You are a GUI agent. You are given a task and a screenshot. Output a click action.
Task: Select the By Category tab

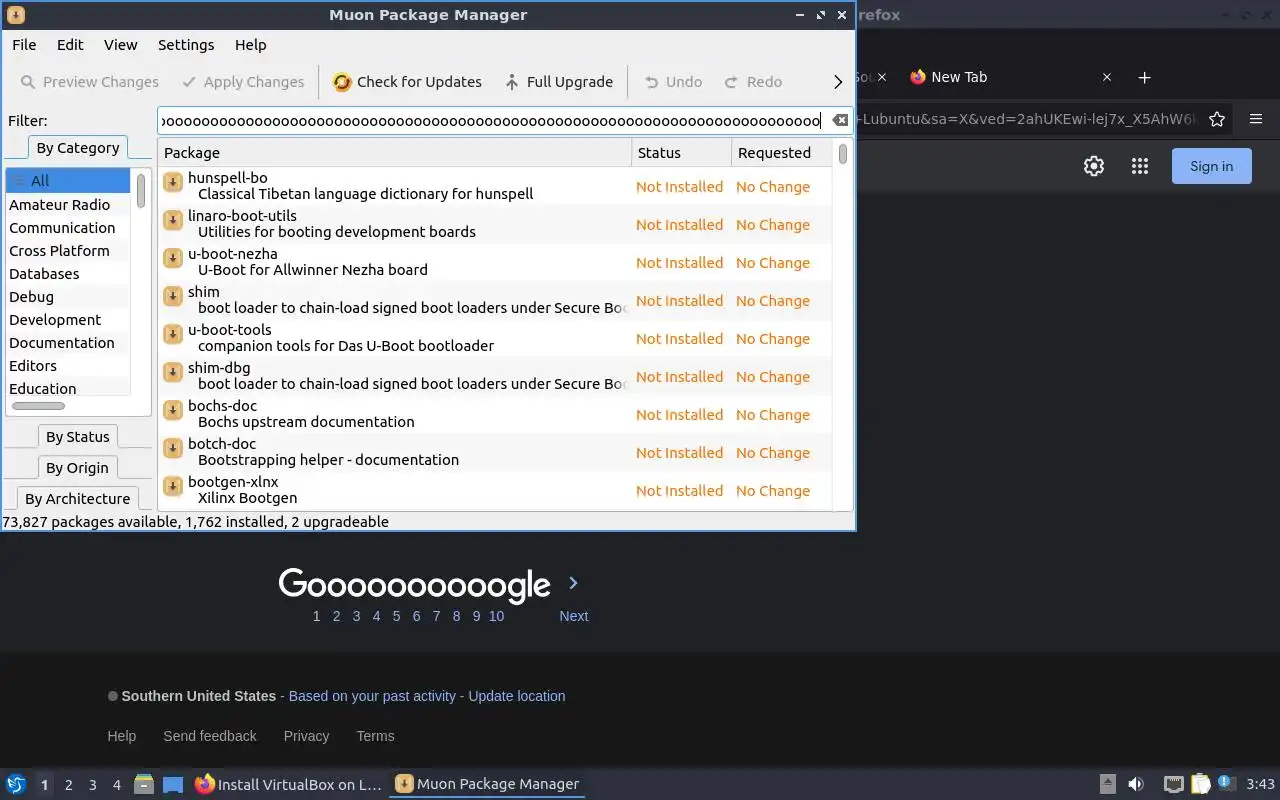(x=78, y=148)
